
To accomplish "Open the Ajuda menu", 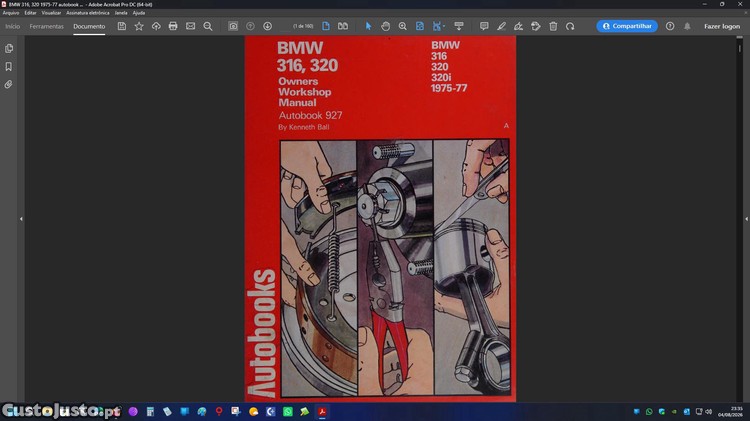I will pyautogui.click(x=139, y=13).
